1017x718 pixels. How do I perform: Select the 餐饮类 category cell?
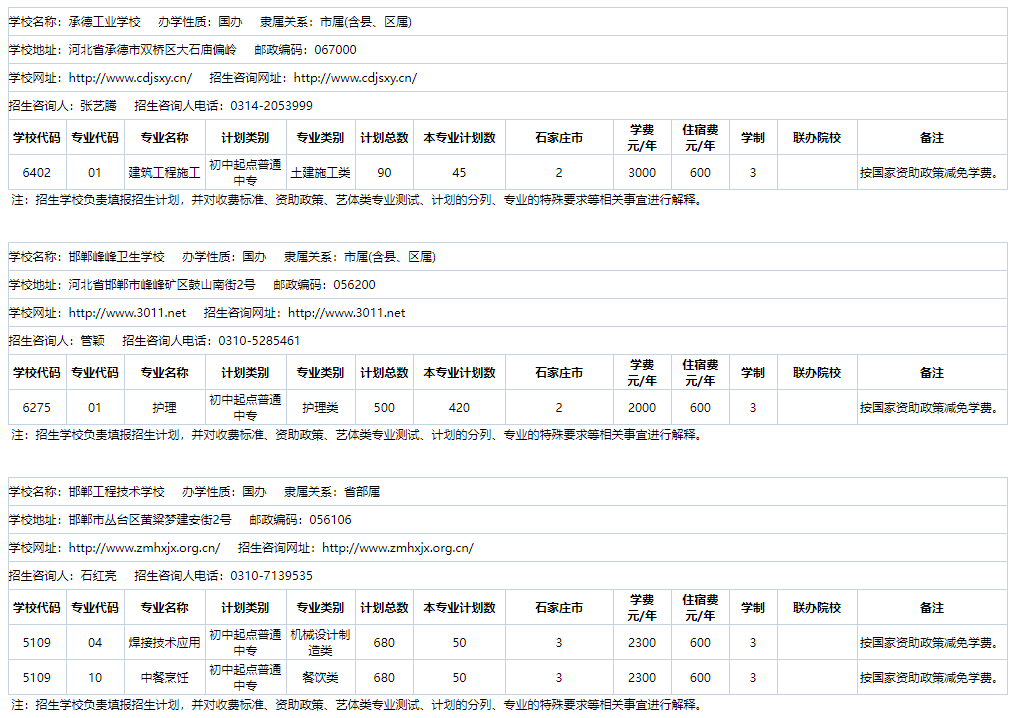(x=320, y=677)
